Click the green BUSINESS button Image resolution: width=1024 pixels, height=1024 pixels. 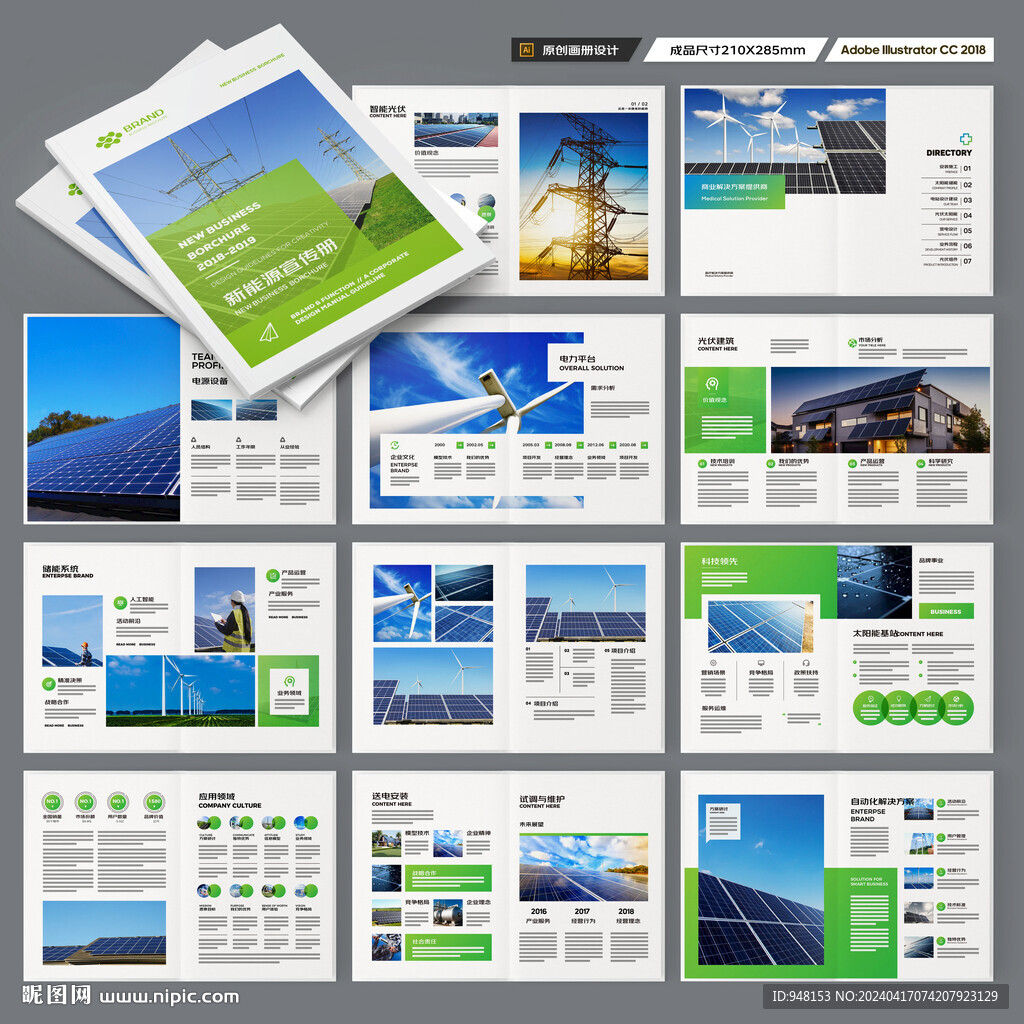[x=946, y=611]
